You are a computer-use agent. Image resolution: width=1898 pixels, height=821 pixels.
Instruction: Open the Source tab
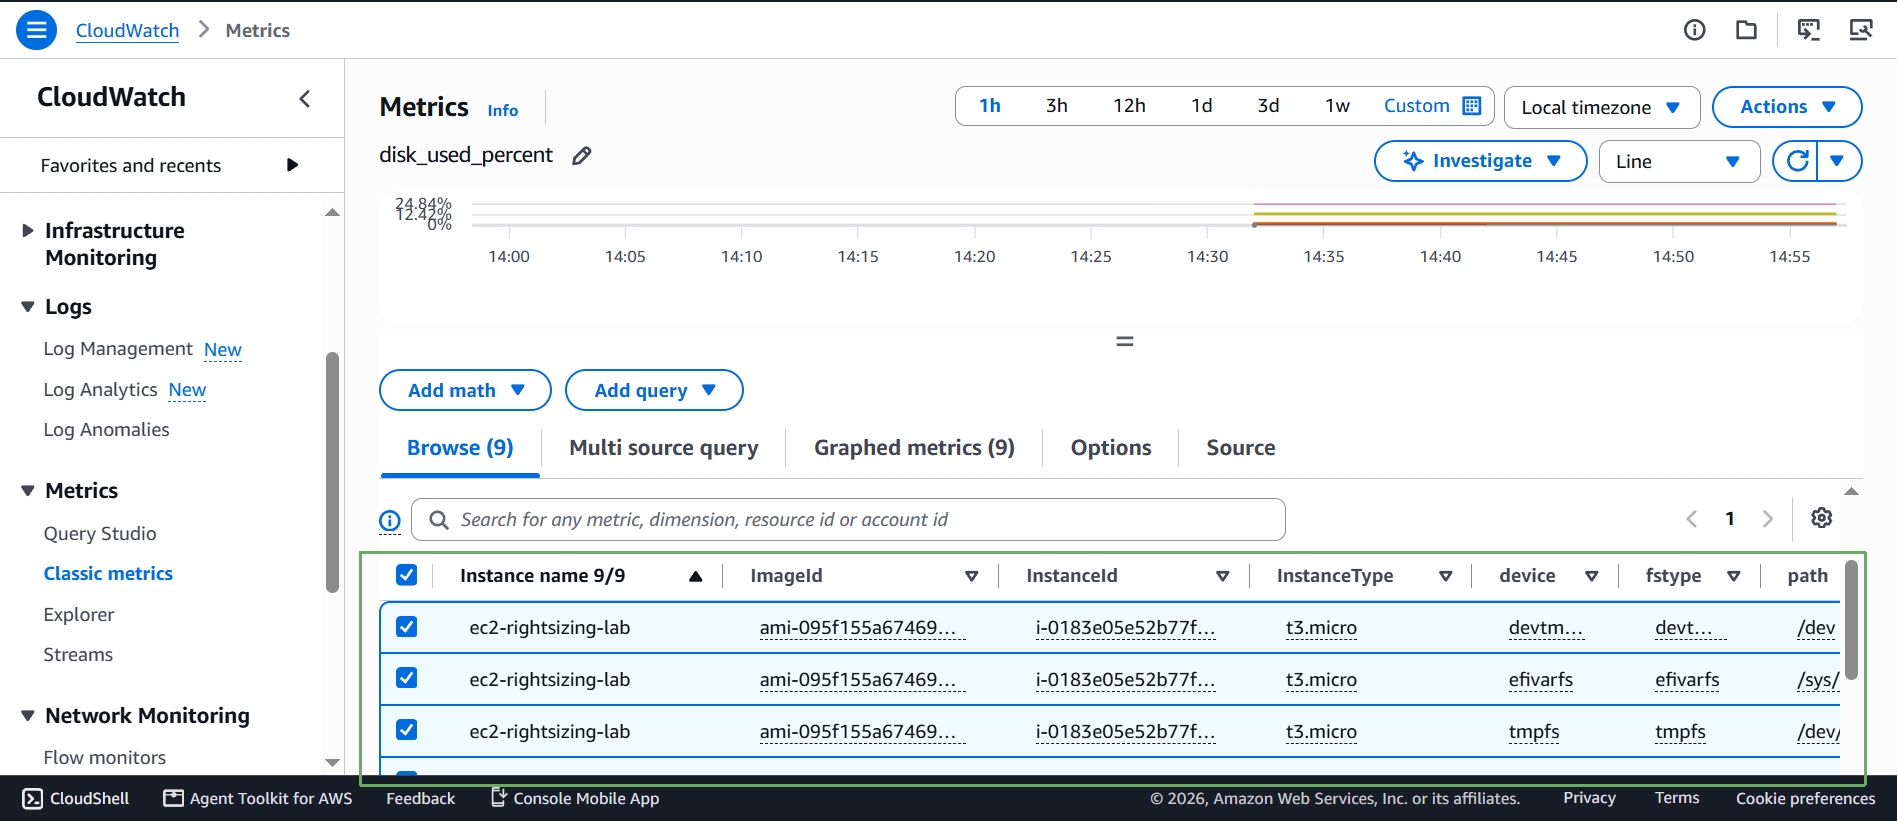[1240, 448]
